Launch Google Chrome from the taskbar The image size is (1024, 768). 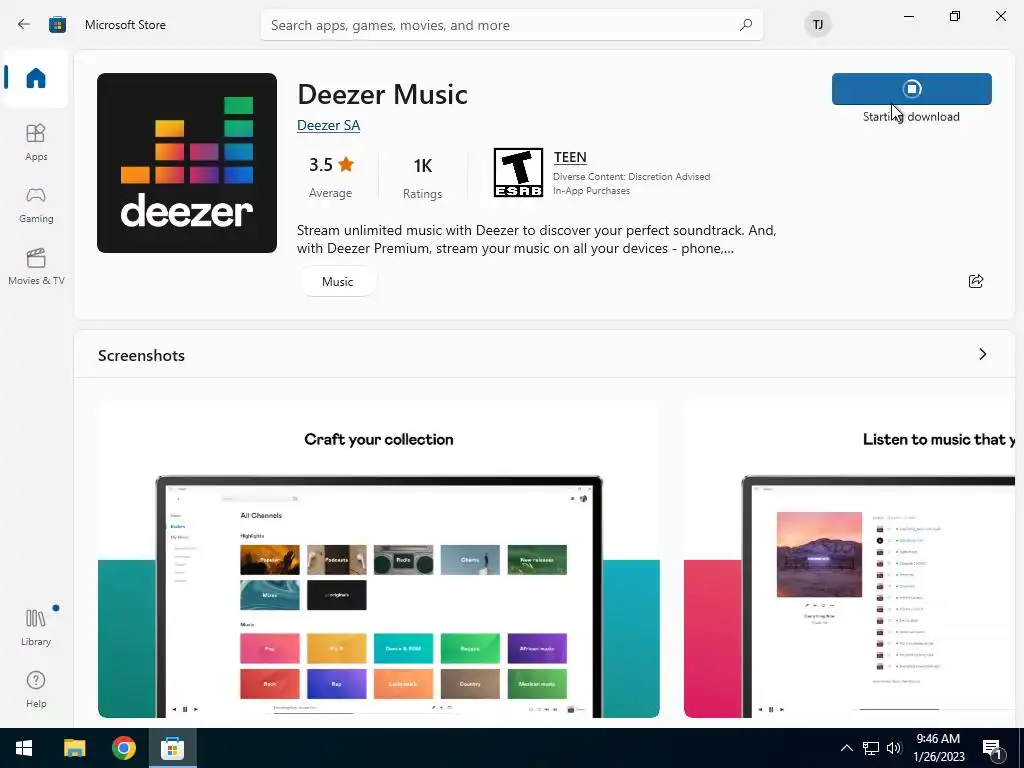tap(123, 748)
